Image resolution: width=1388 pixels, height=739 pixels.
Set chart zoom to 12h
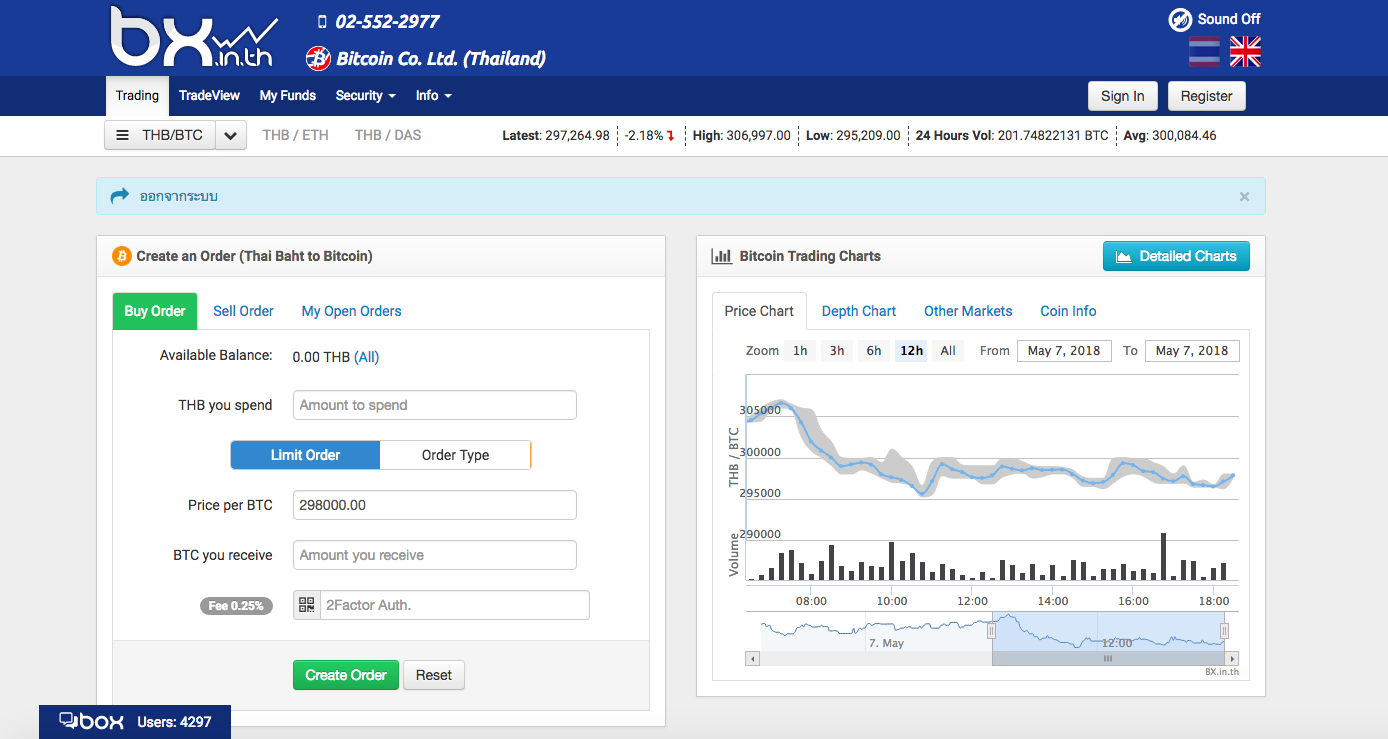[x=911, y=351]
